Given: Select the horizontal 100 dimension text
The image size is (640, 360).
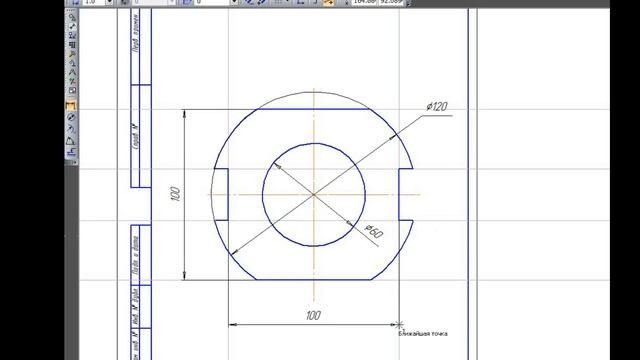Looking at the screenshot, I should (x=313, y=316).
